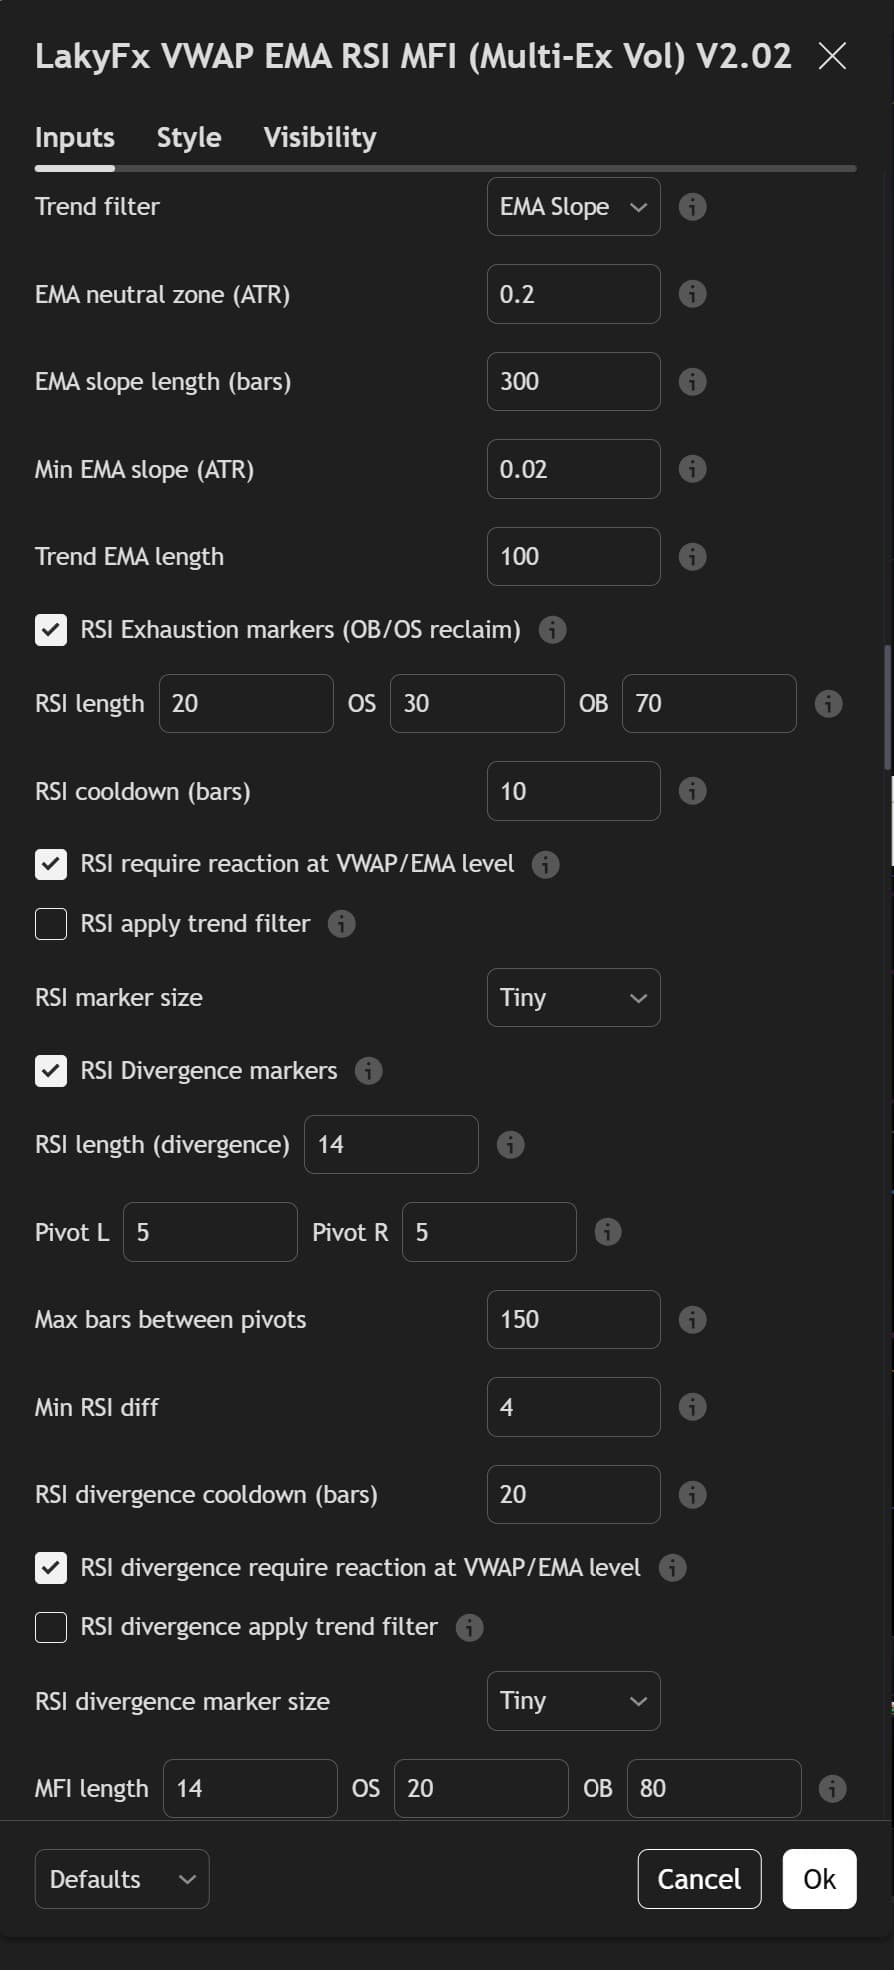View info for RSI cooldown (bars)

click(691, 791)
